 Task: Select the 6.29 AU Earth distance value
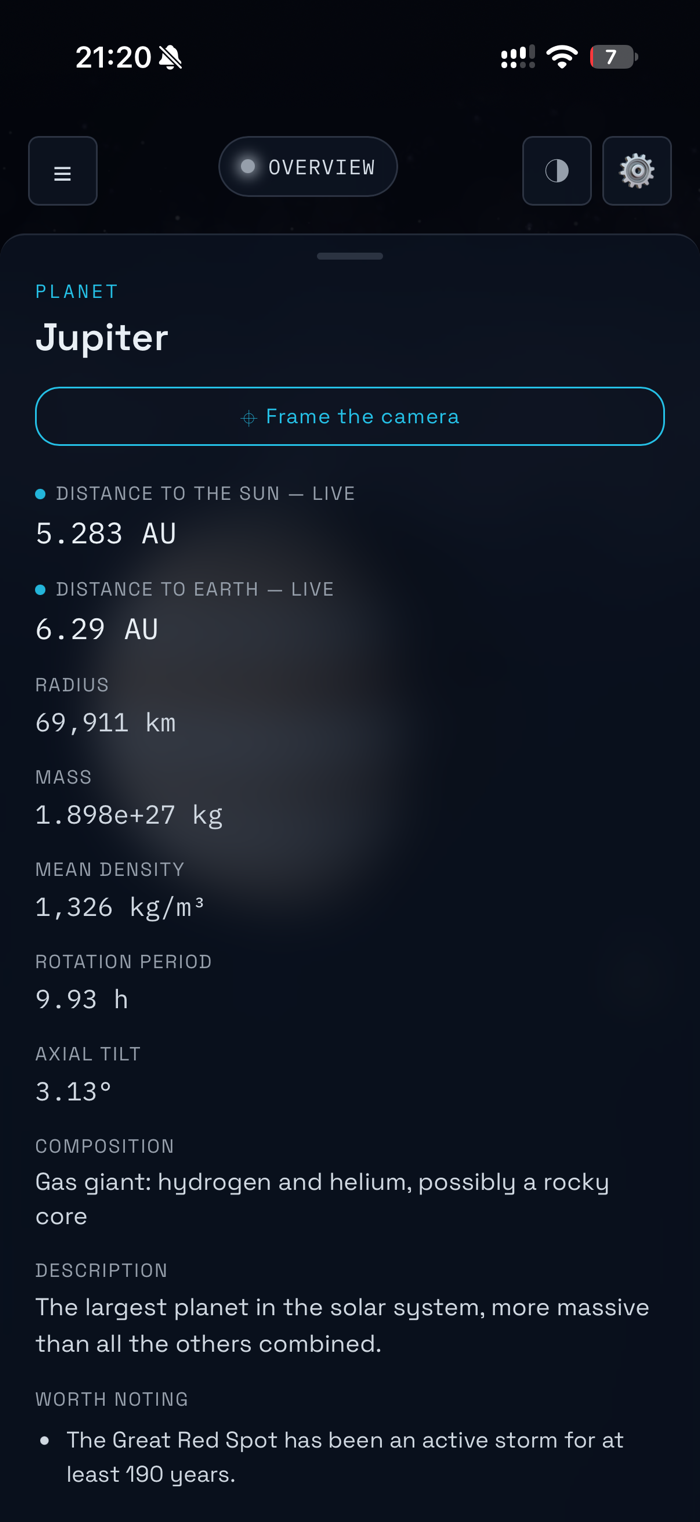coord(97,629)
